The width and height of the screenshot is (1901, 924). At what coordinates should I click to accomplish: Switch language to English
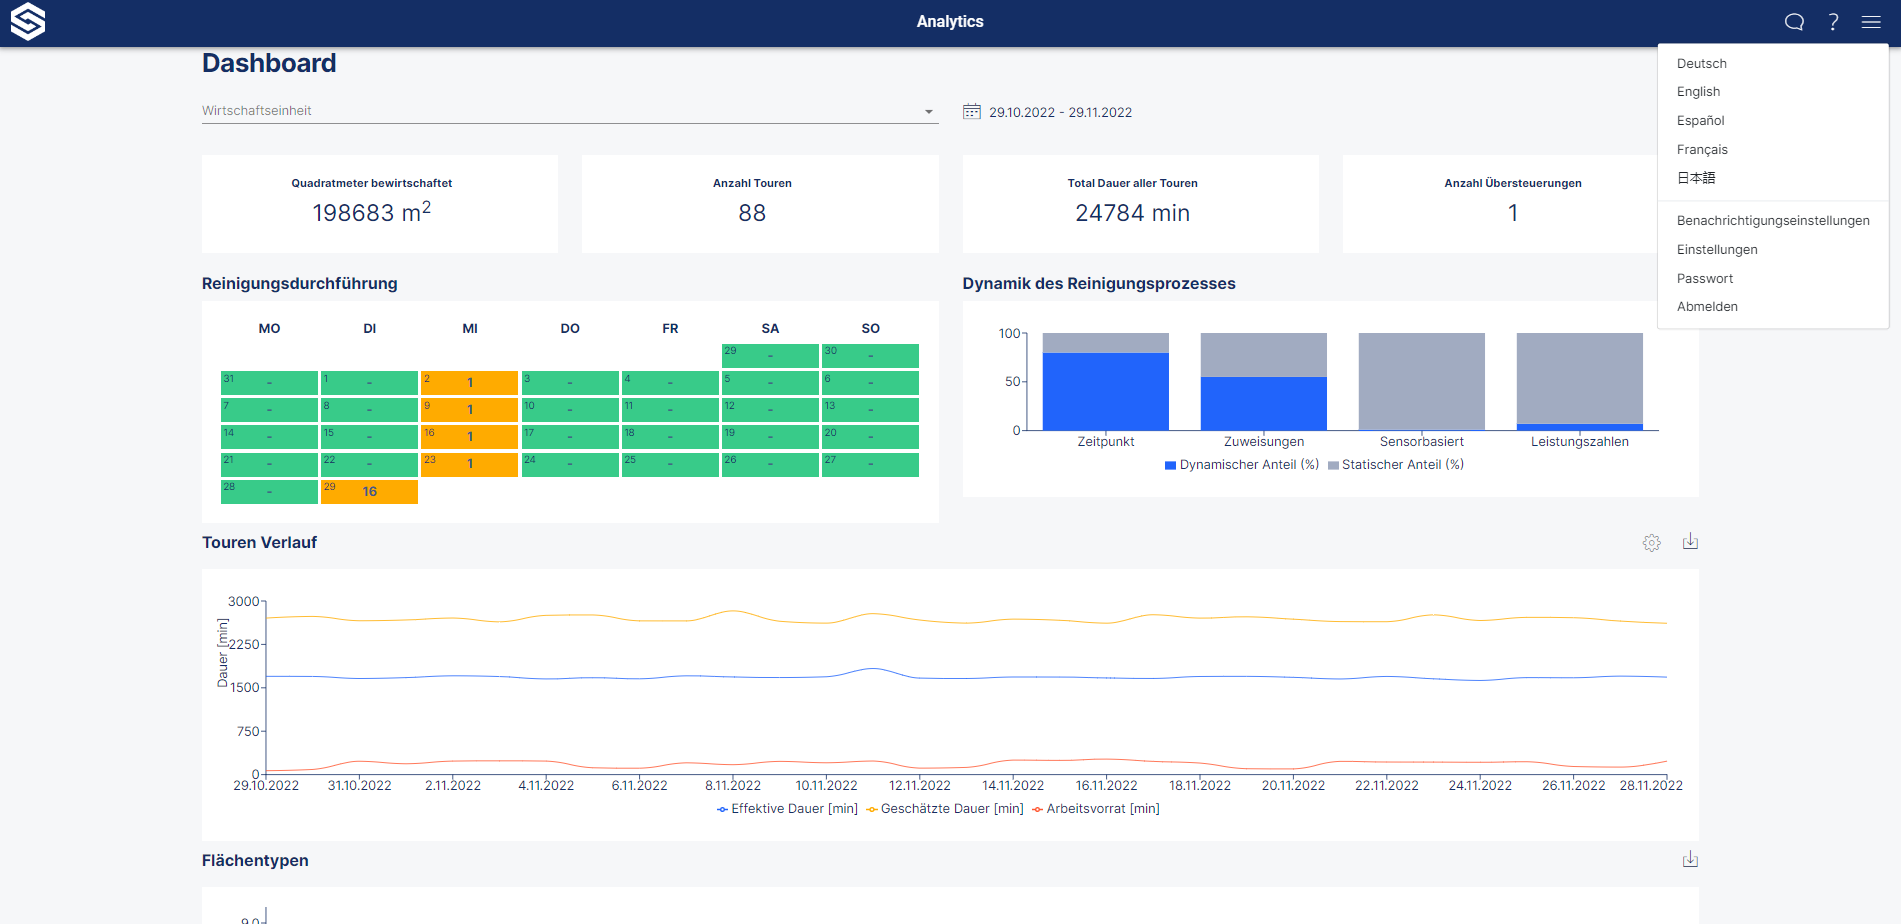point(1698,91)
